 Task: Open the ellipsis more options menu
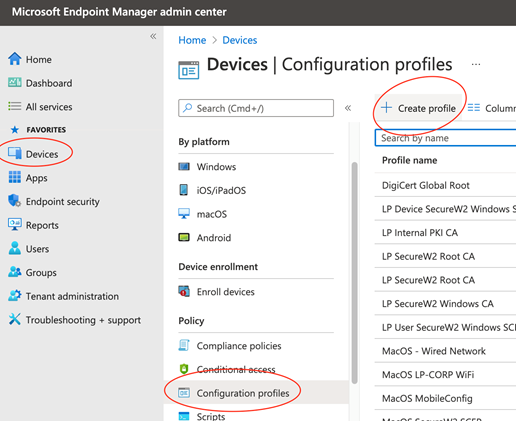[x=476, y=64]
